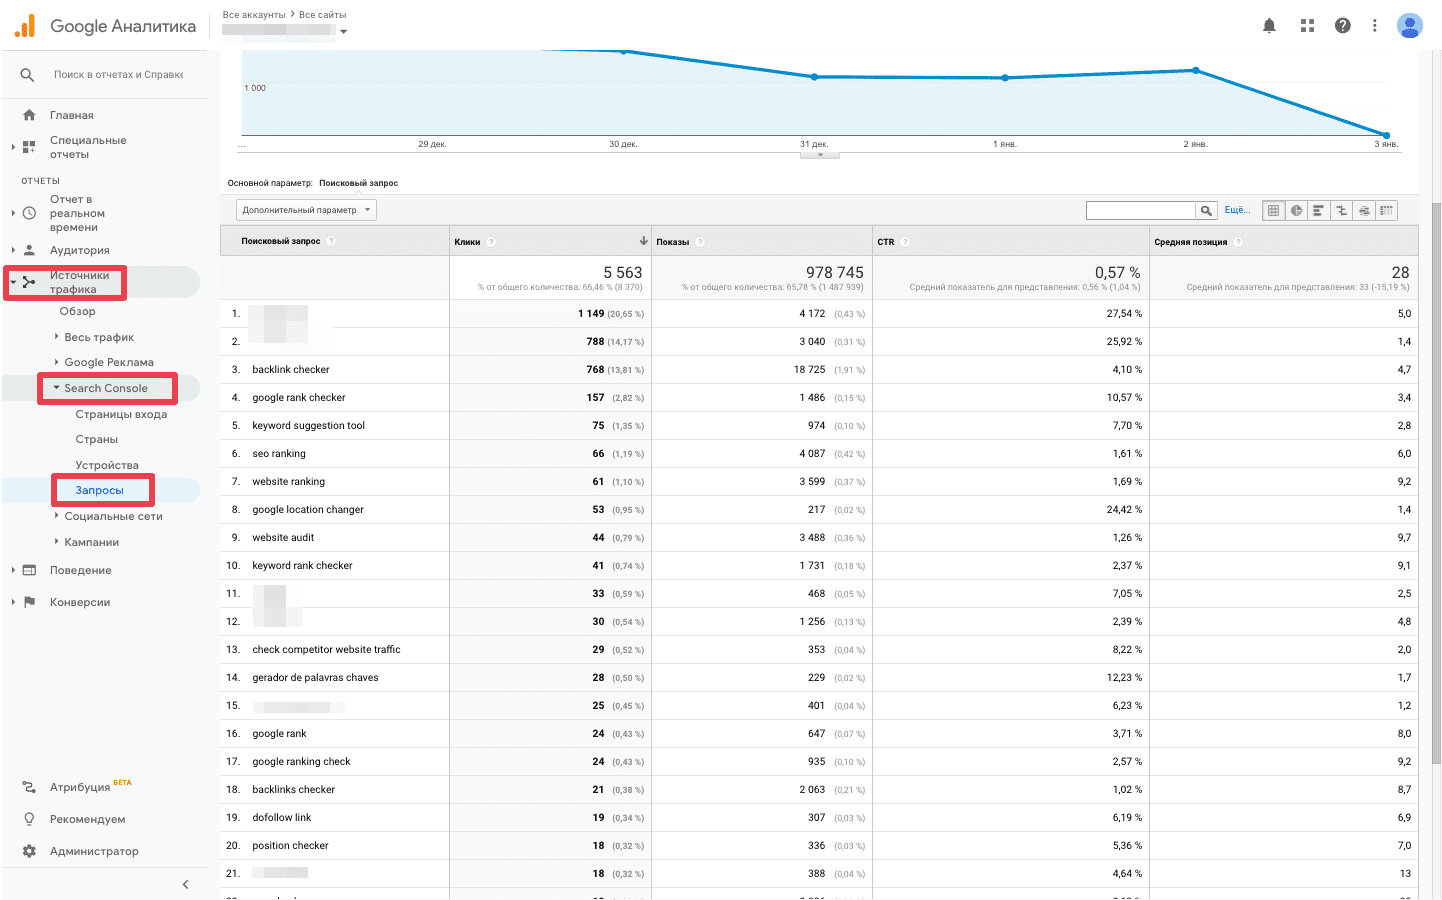The width and height of the screenshot is (1442, 900).
Task: Click the 31 дек. data point on chart
Action: [x=814, y=77]
